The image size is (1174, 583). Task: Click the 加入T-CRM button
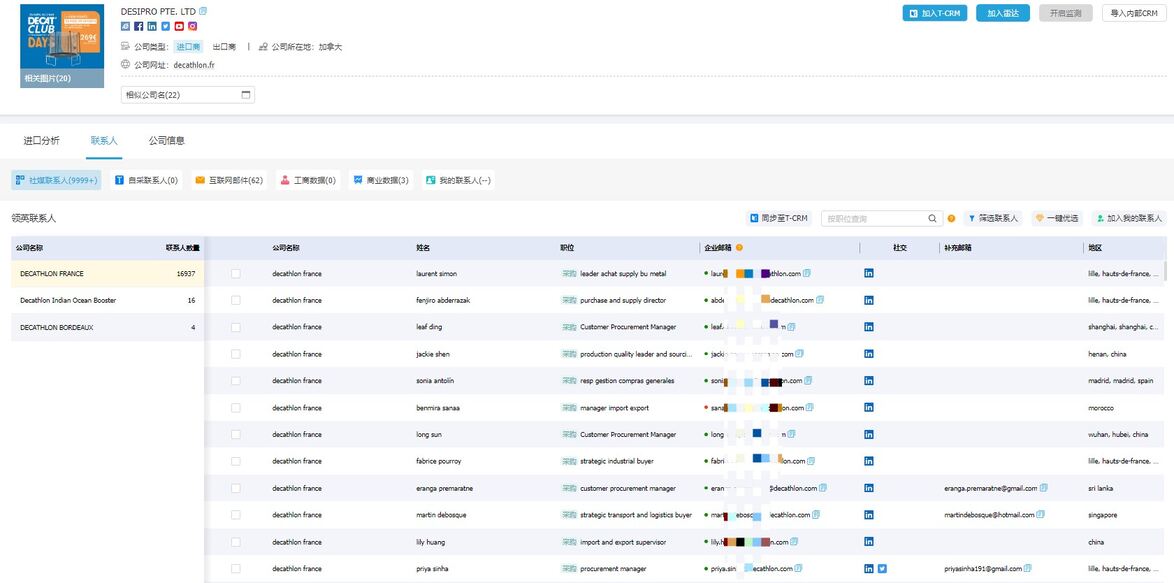tap(935, 13)
